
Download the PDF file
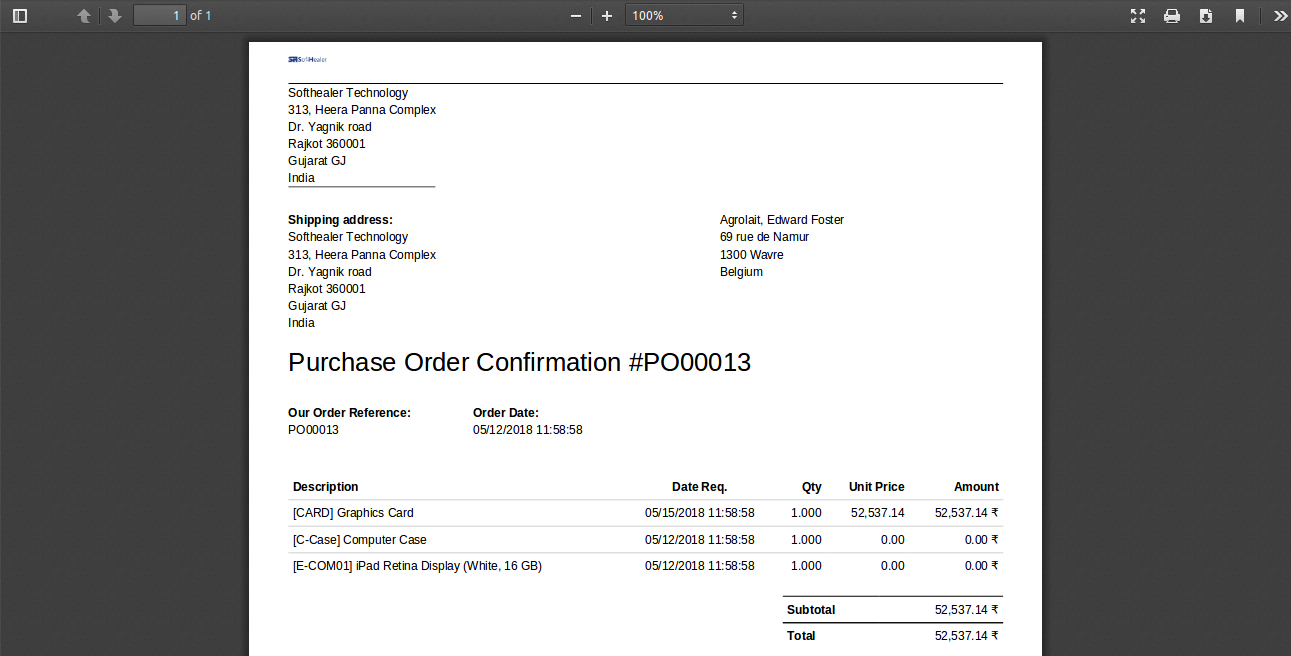coord(1206,16)
